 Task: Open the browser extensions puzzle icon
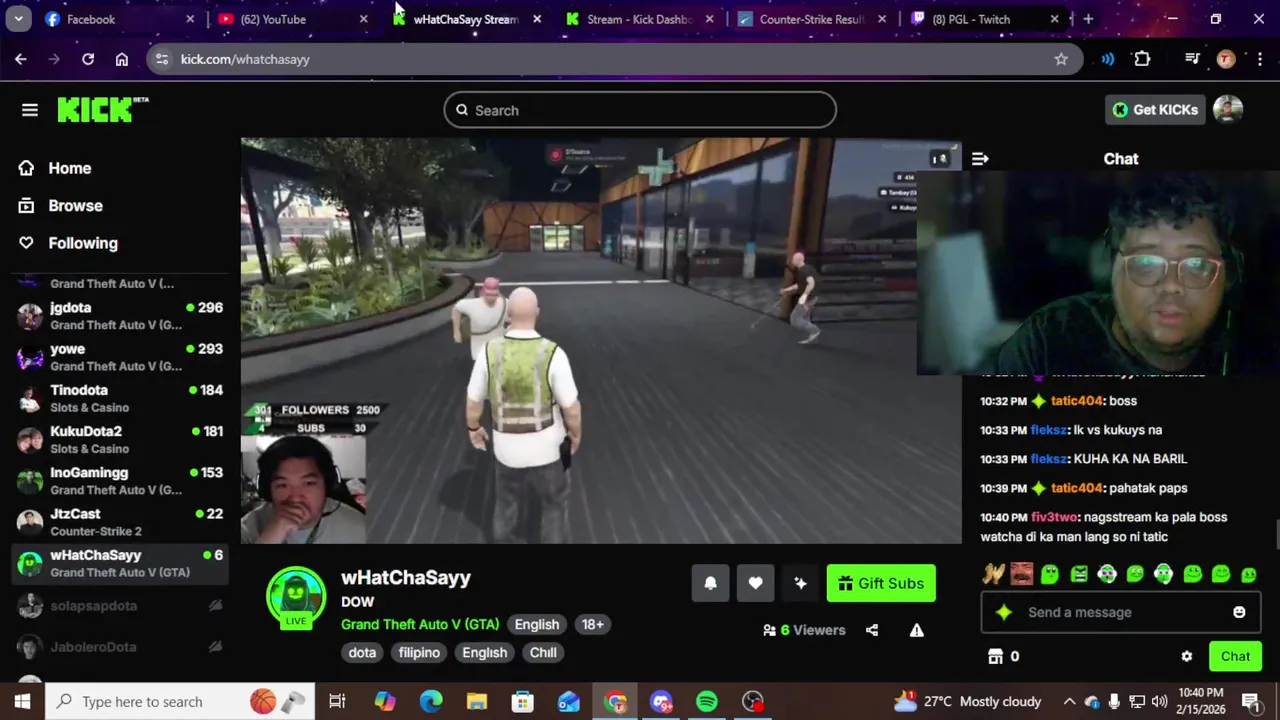[x=1142, y=59]
